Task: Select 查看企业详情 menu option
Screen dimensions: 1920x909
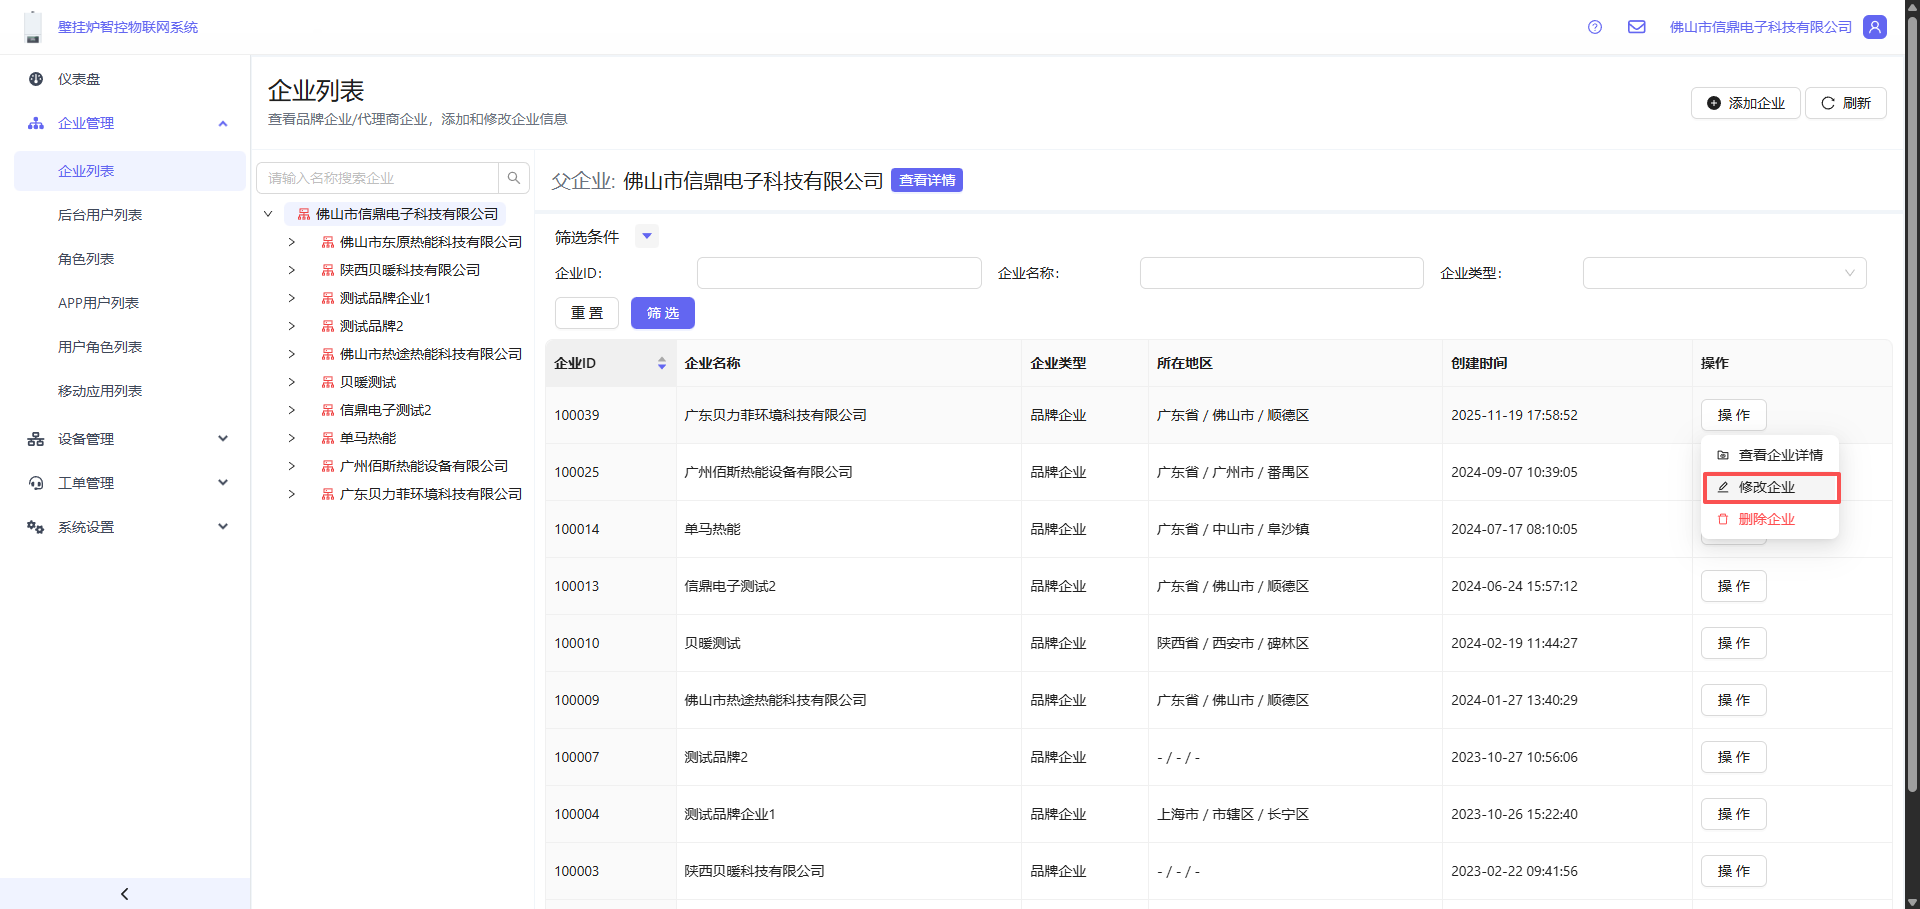Action: pyautogui.click(x=1780, y=455)
